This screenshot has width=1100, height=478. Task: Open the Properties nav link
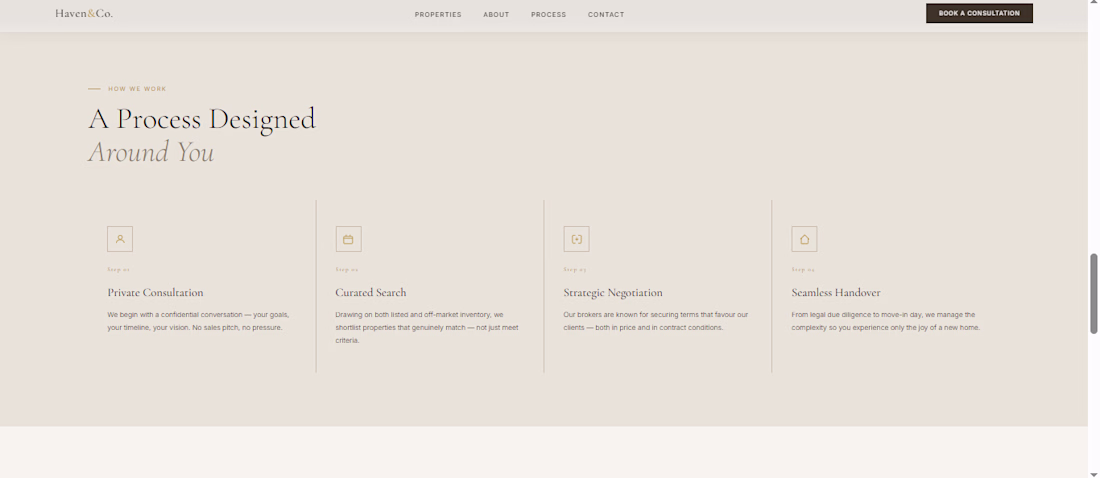click(438, 15)
